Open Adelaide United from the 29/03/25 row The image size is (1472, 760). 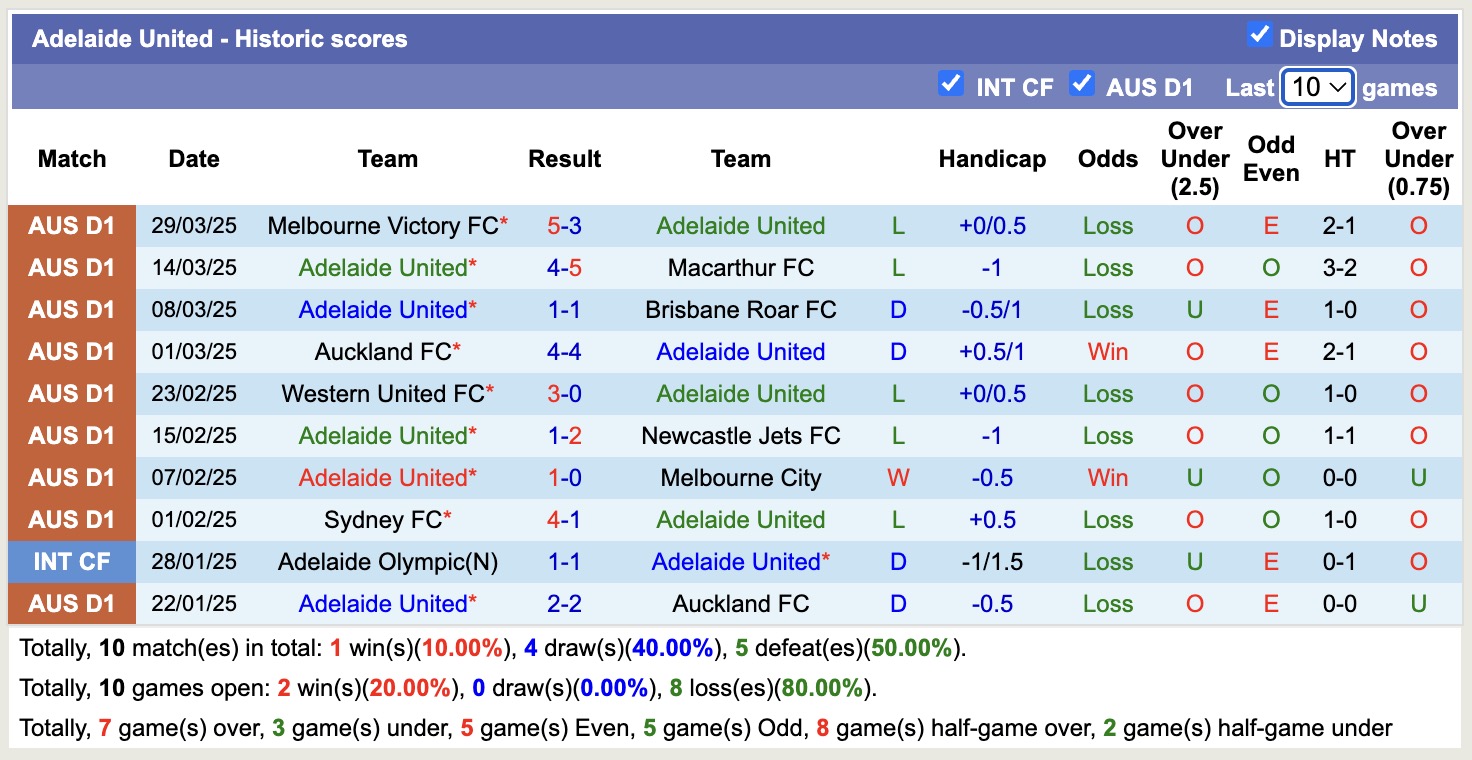[740, 225]
